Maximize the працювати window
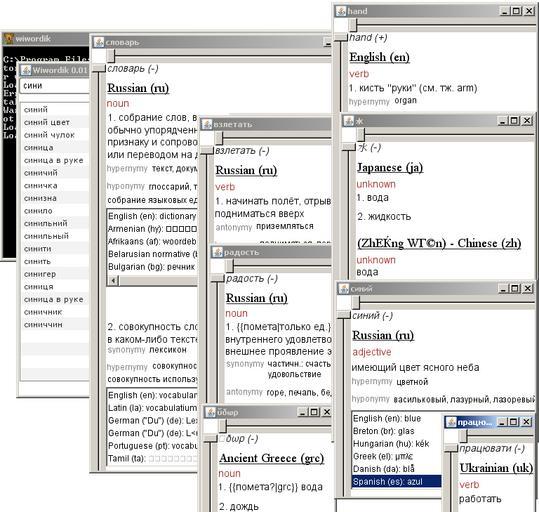 [513, 422]
